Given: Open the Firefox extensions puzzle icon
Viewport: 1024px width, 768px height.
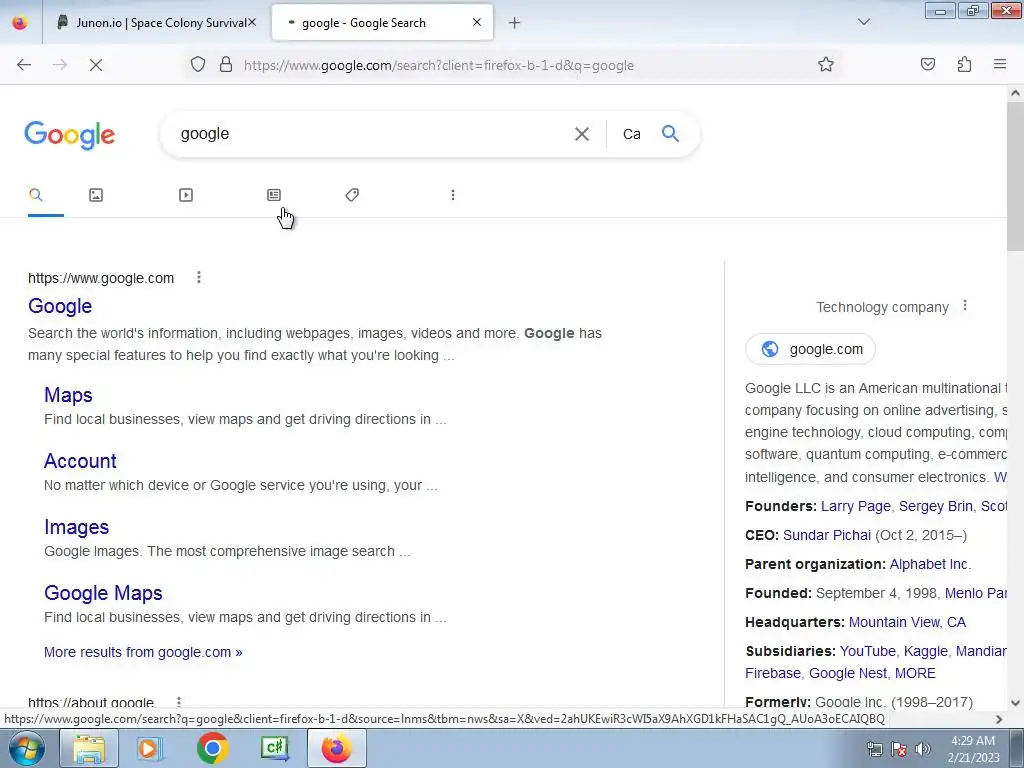Looking at the screenshot, I should [x=964, y=65].
